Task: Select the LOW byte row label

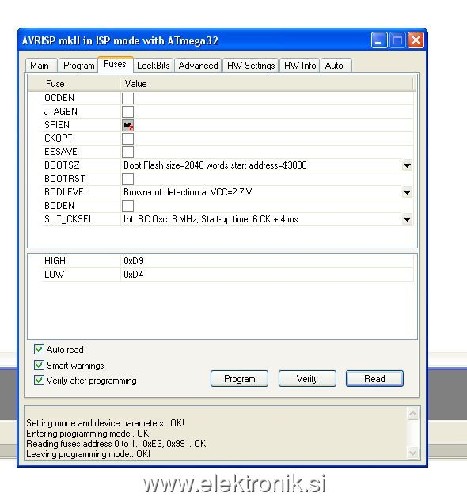Action: [x=54, y=275]
